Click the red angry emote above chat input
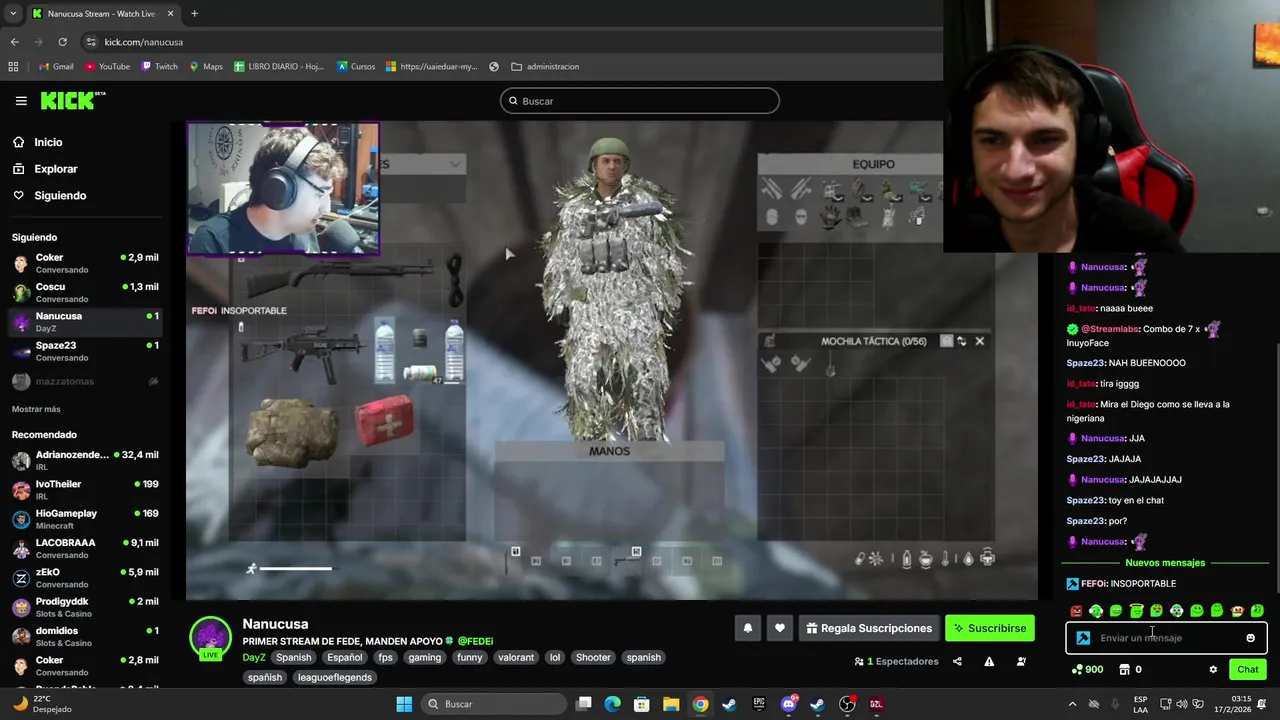The width and height of the screenshot is (1280, 720). 1076,611
